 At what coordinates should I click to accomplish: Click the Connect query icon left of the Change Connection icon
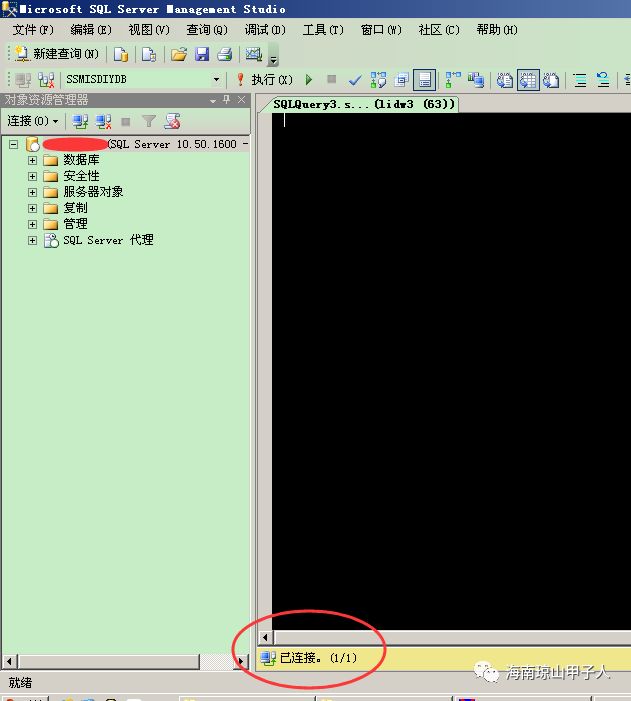pyautogui.click(x=23, y=80)
